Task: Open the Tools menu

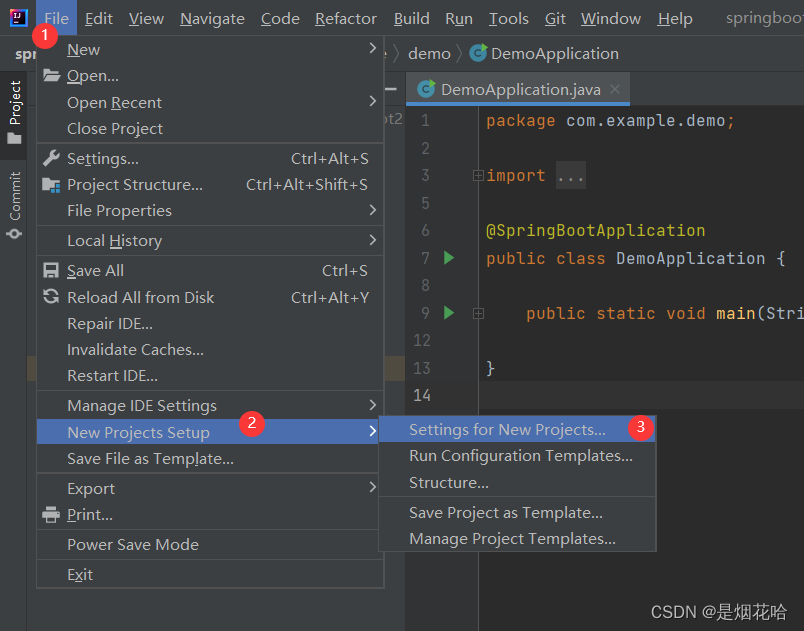Action: (x=508, y=18)
